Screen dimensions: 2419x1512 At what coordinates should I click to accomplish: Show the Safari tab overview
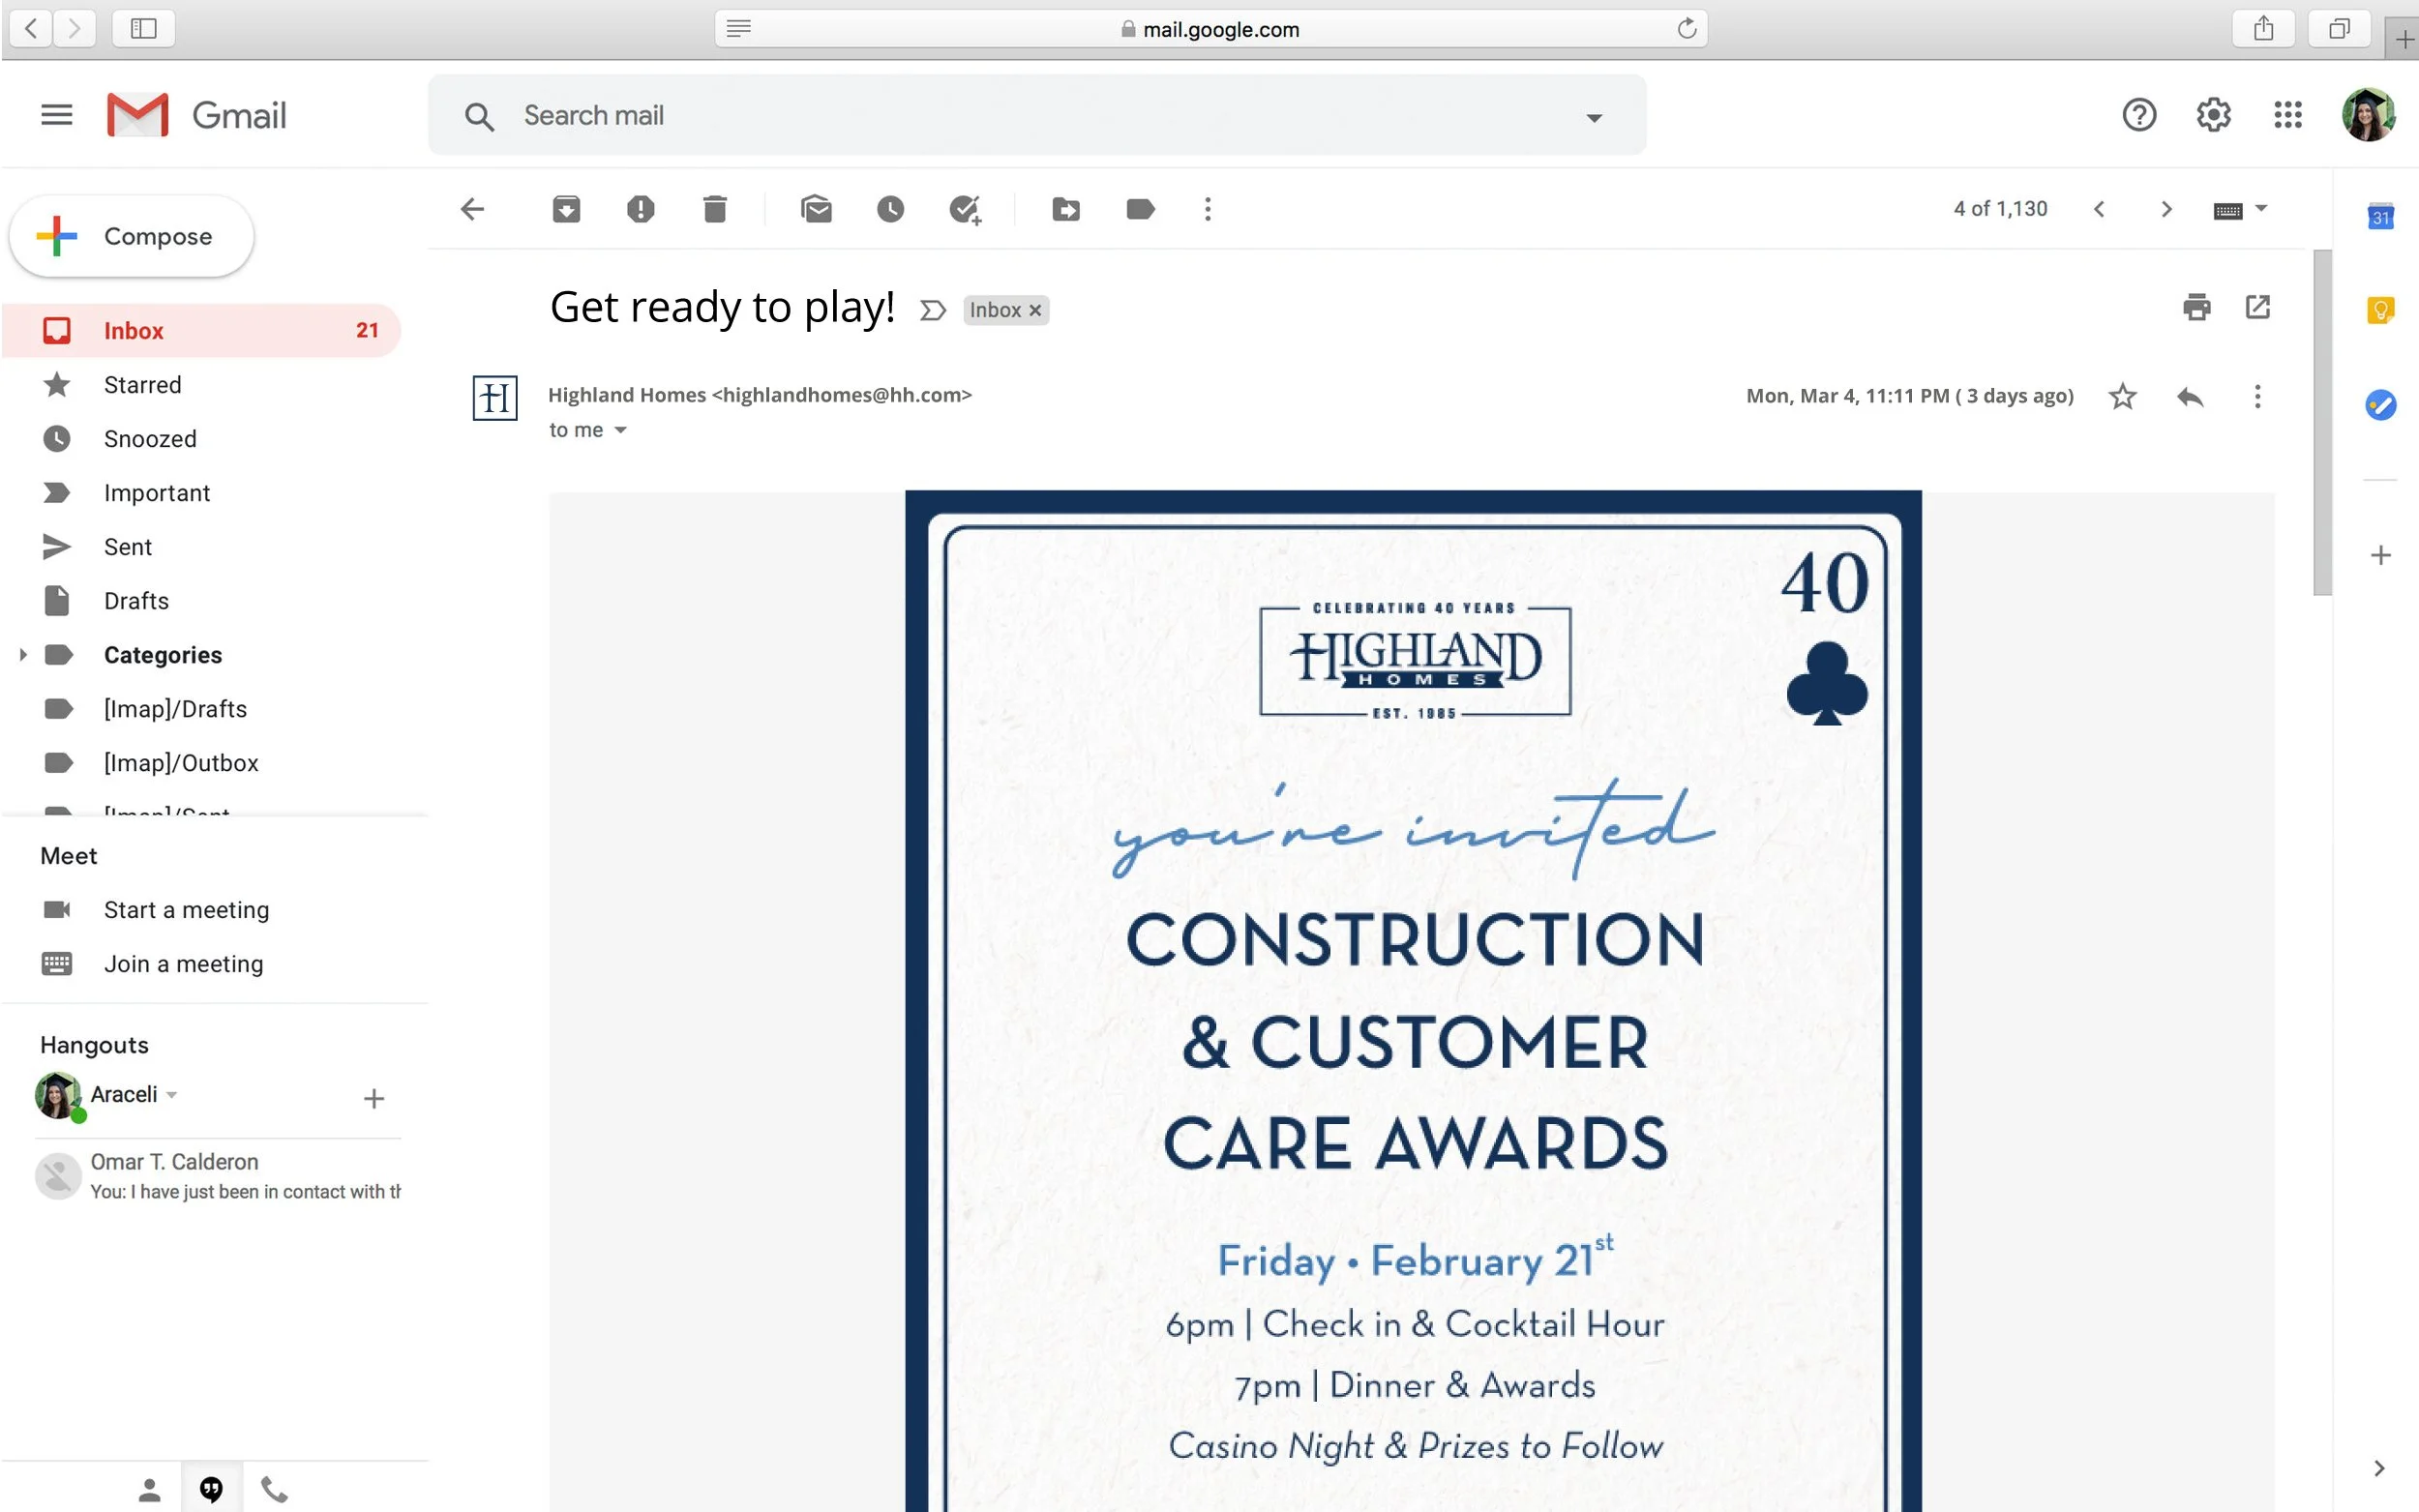(x=2338, y=28)
